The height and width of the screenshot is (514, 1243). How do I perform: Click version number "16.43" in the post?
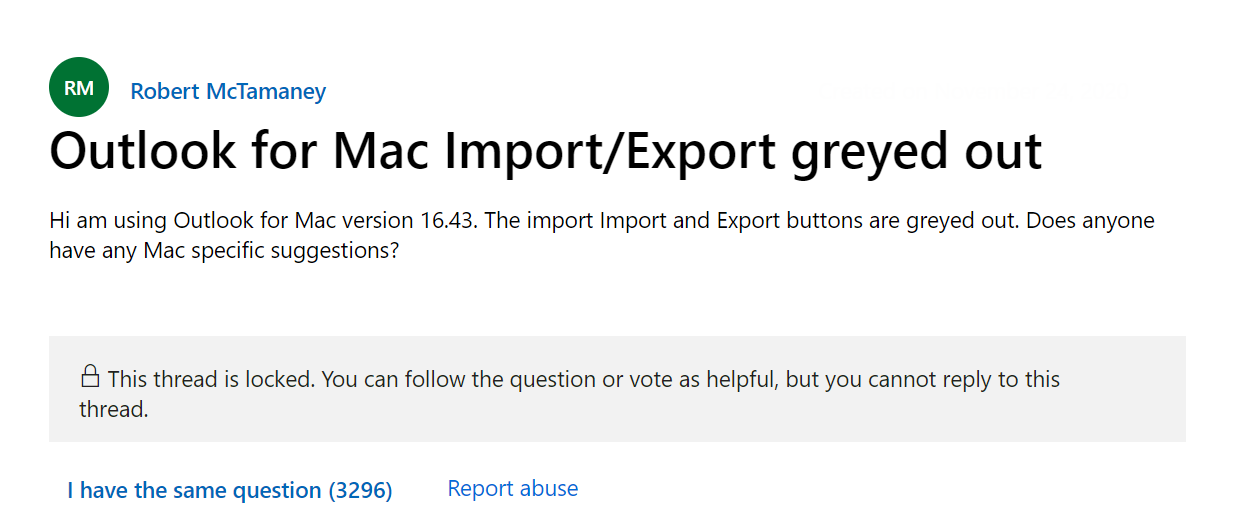tap(450, 220)
